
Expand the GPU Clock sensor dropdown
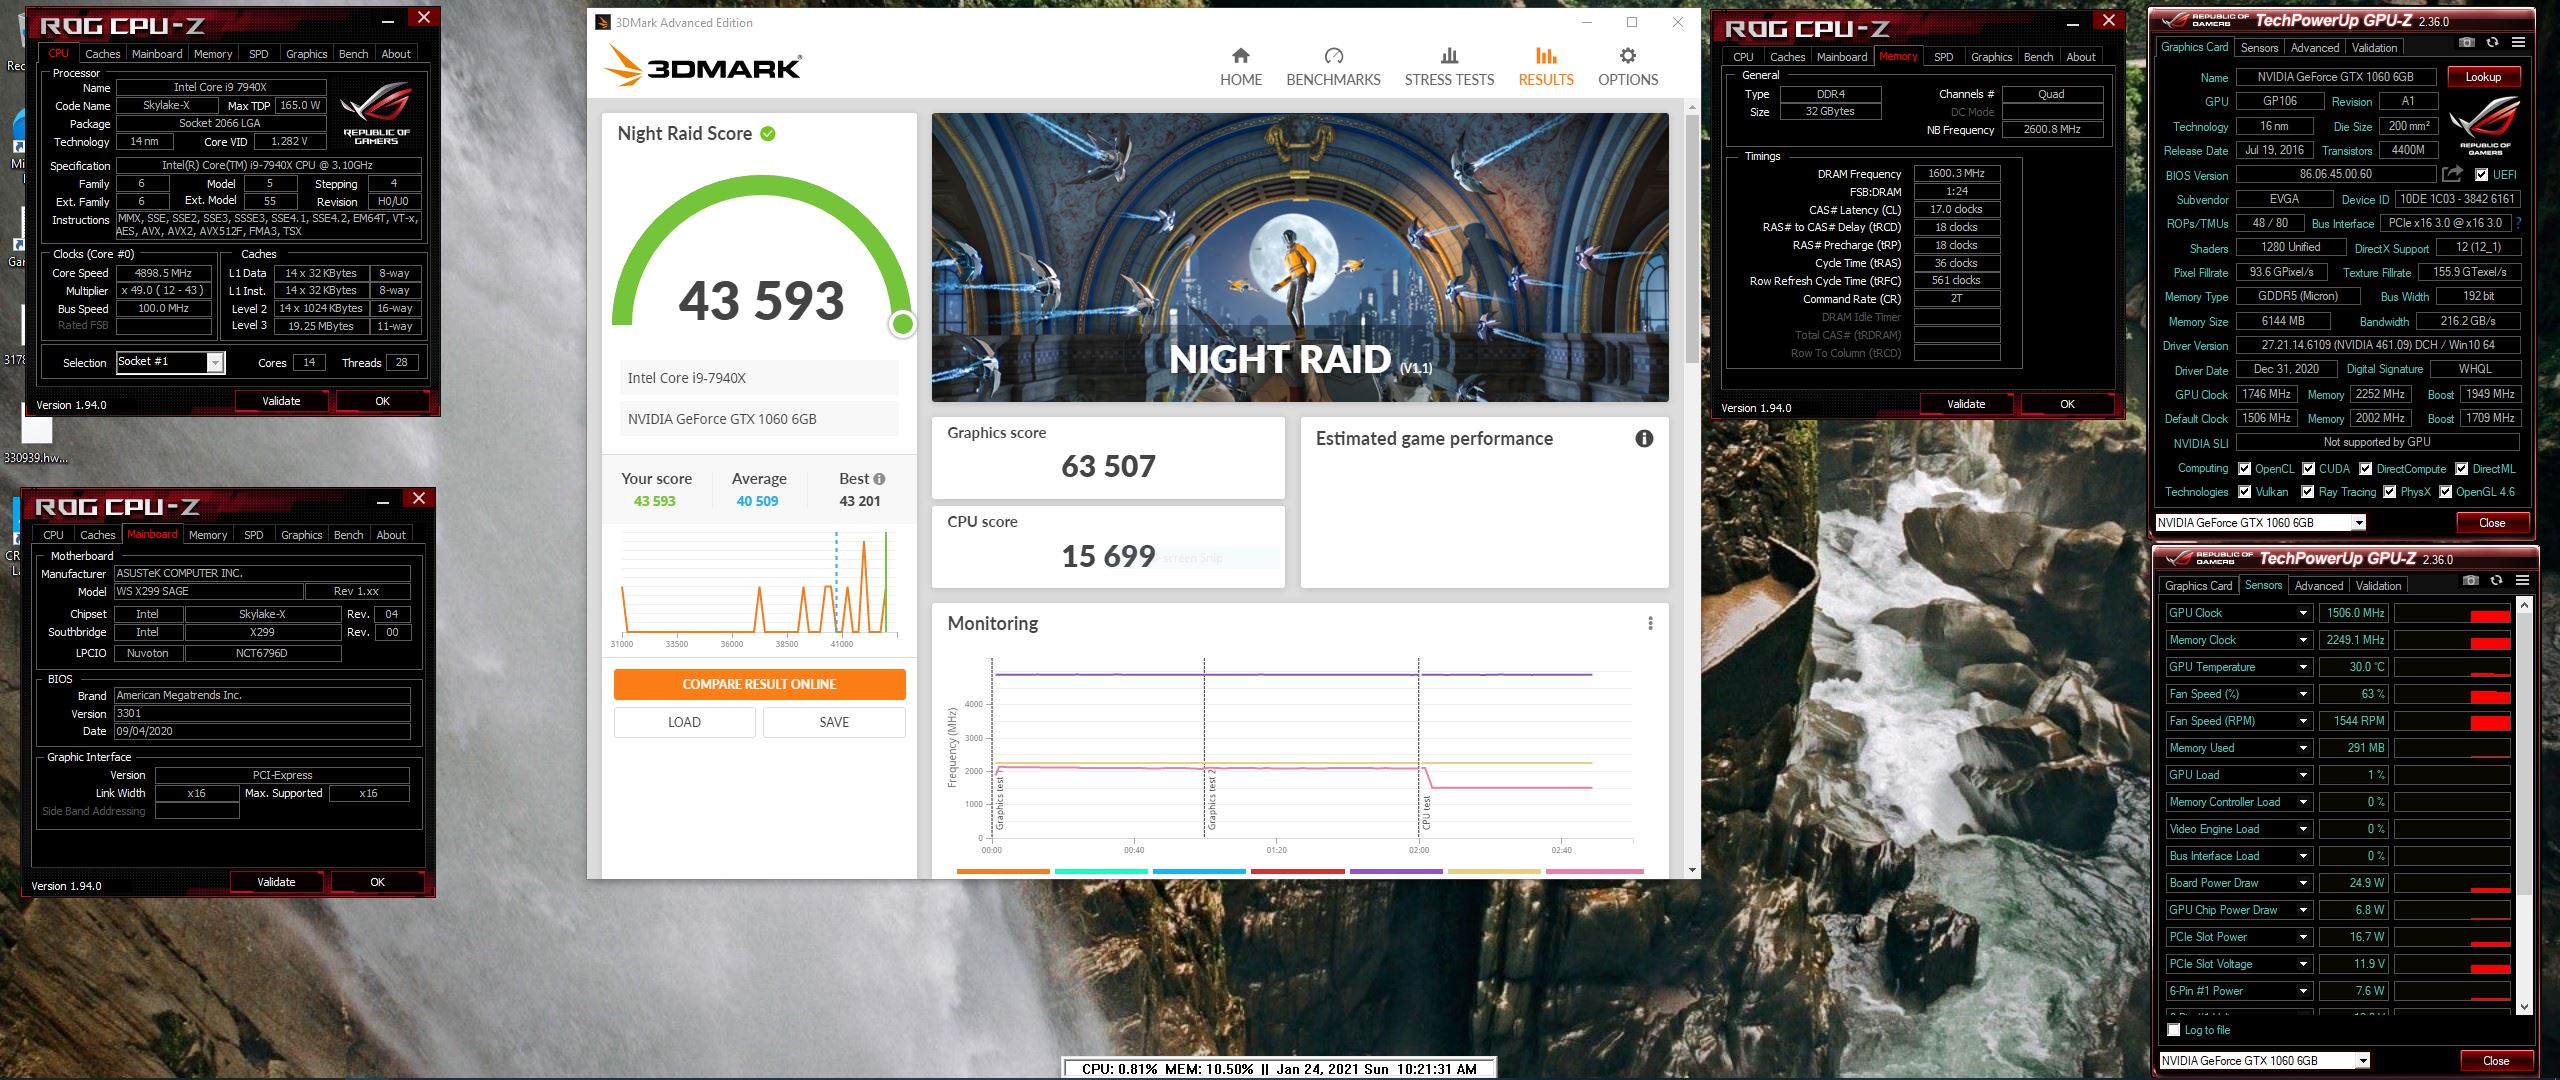pyautogui.click(x=2303, y=613)
